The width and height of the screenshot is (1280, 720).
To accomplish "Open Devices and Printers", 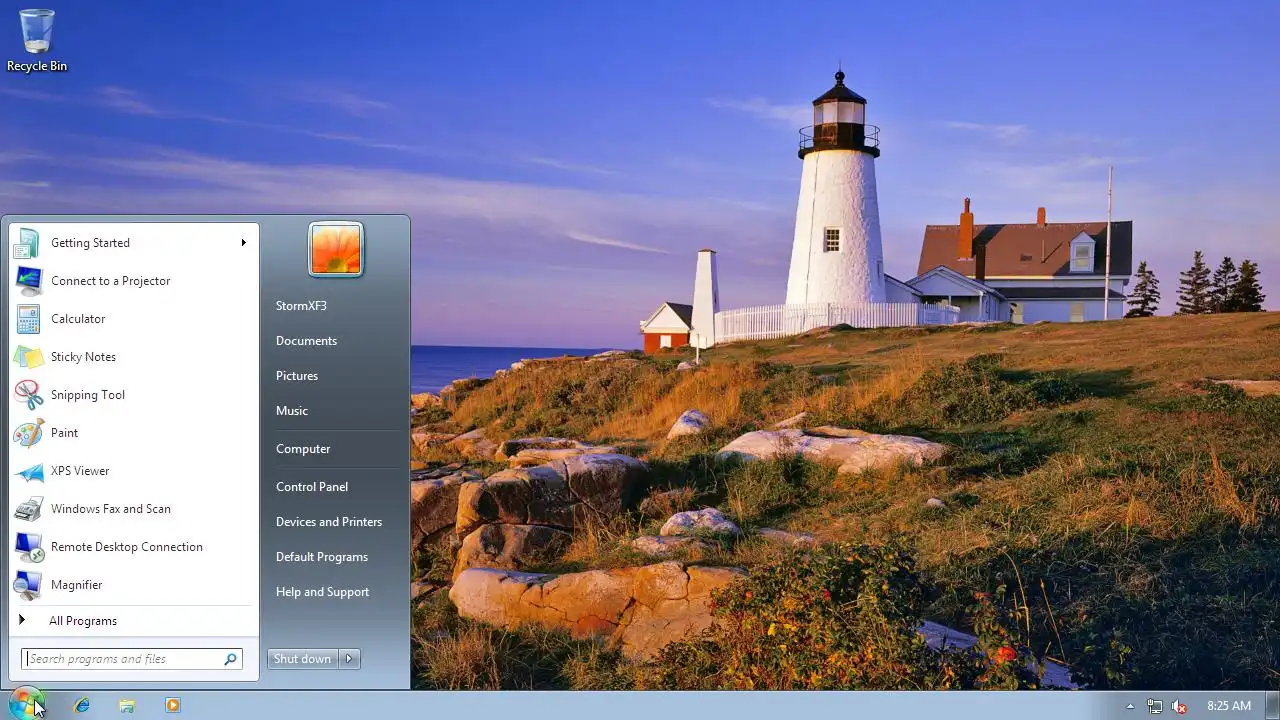I will (329, 522).
